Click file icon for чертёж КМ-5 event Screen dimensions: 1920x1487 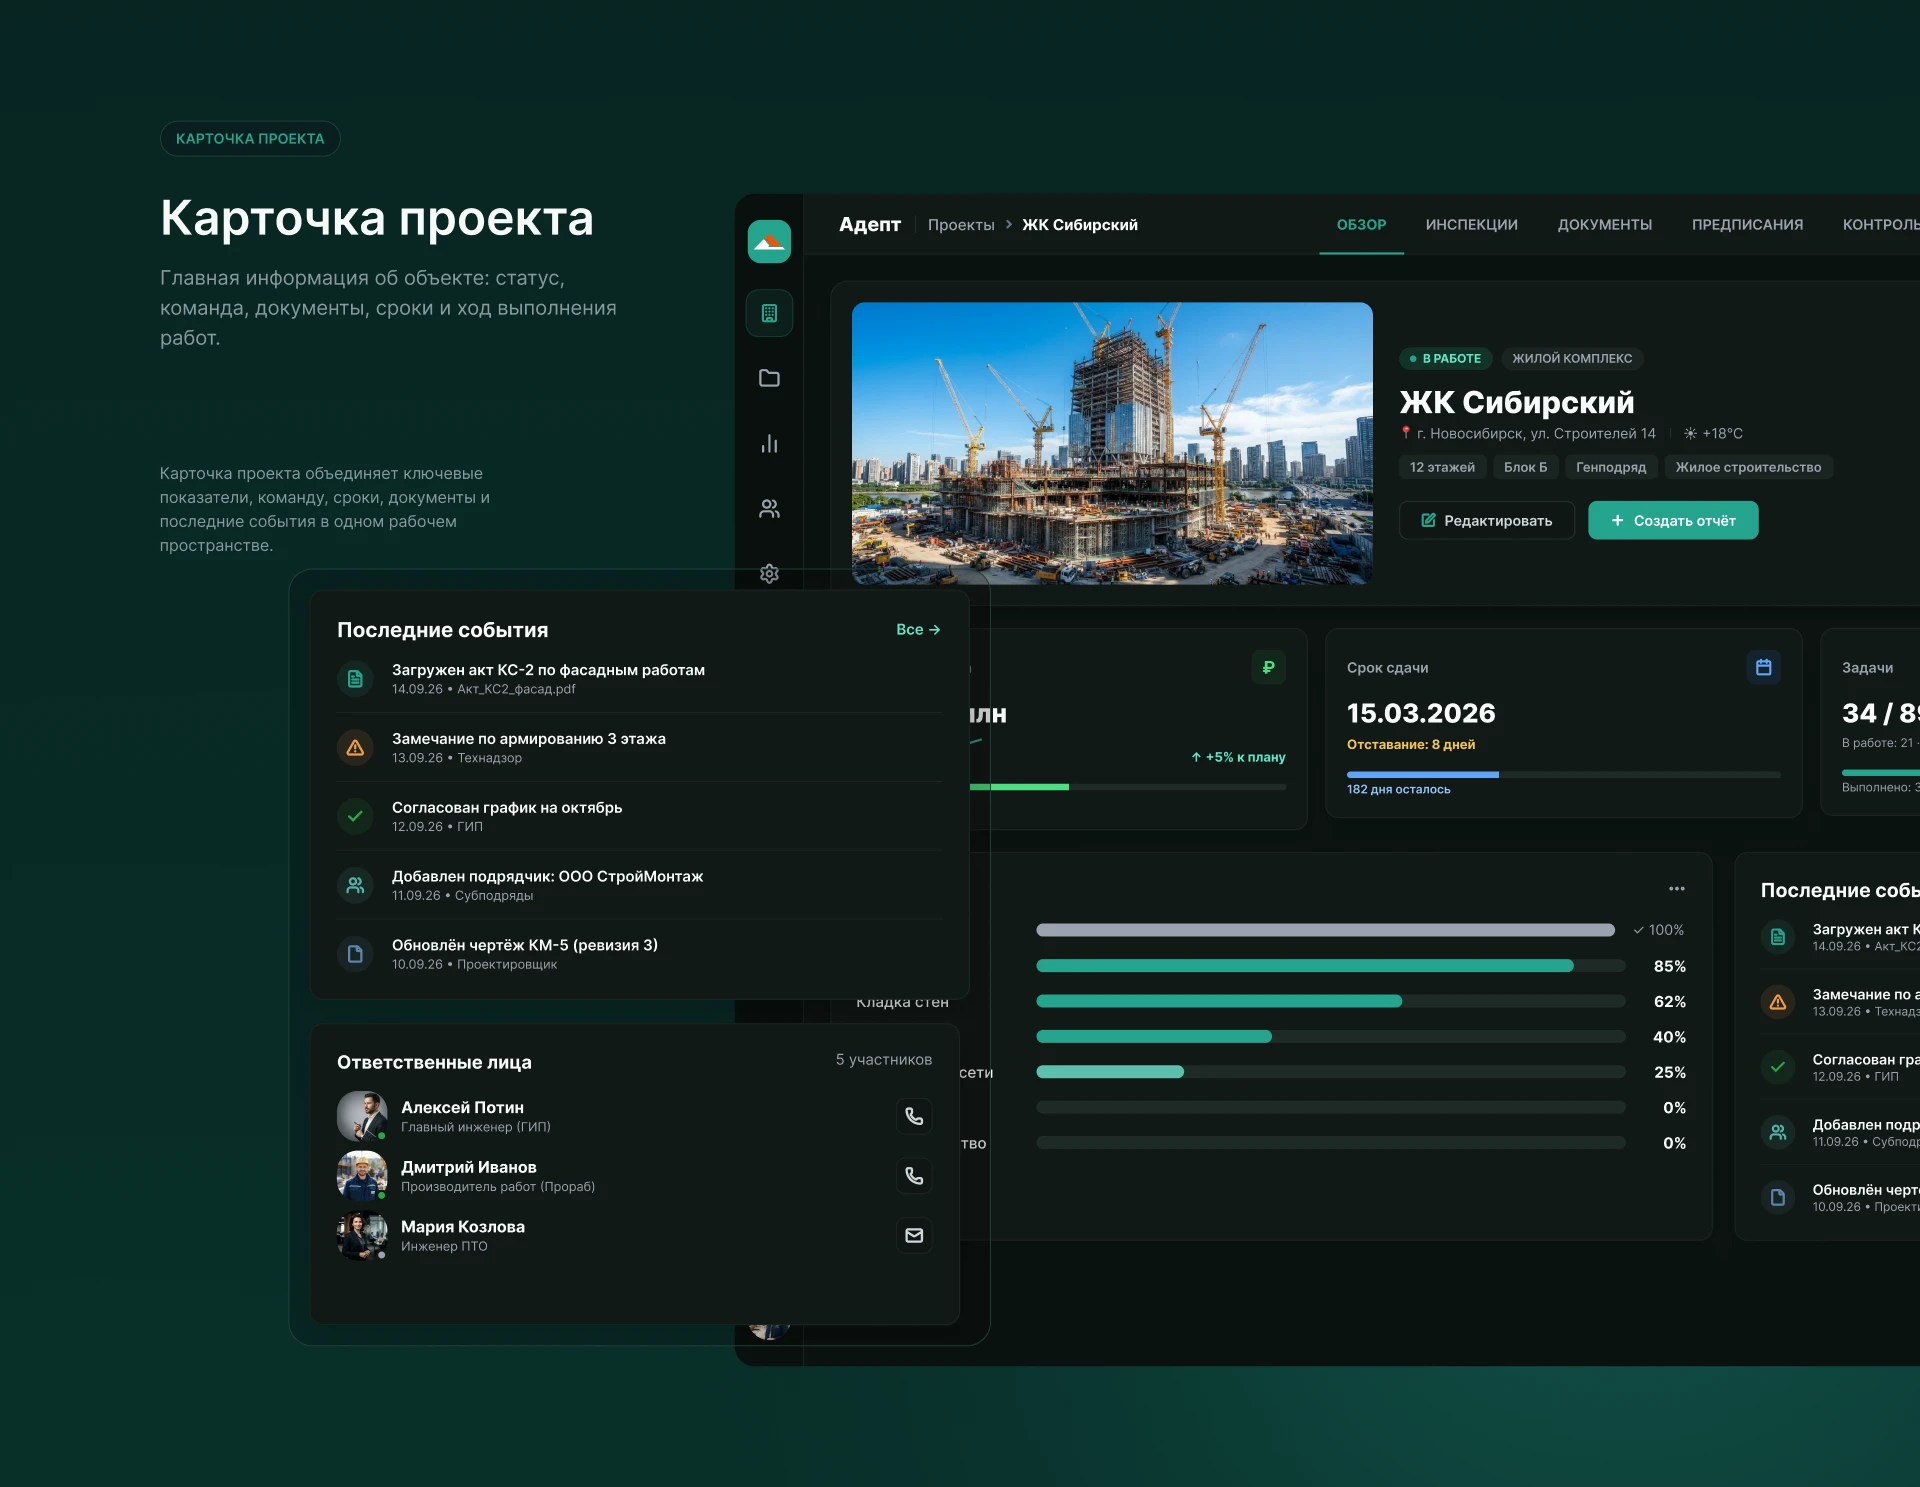[x=355, y=954]
